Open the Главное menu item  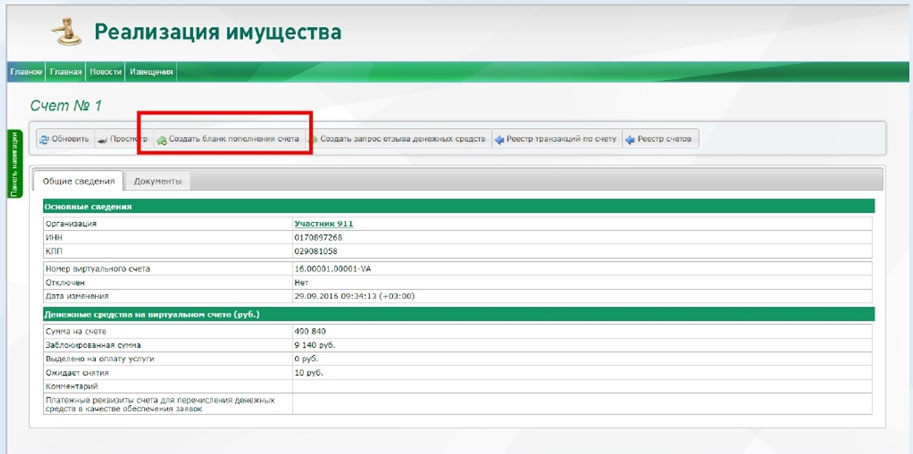click(26, 72)
